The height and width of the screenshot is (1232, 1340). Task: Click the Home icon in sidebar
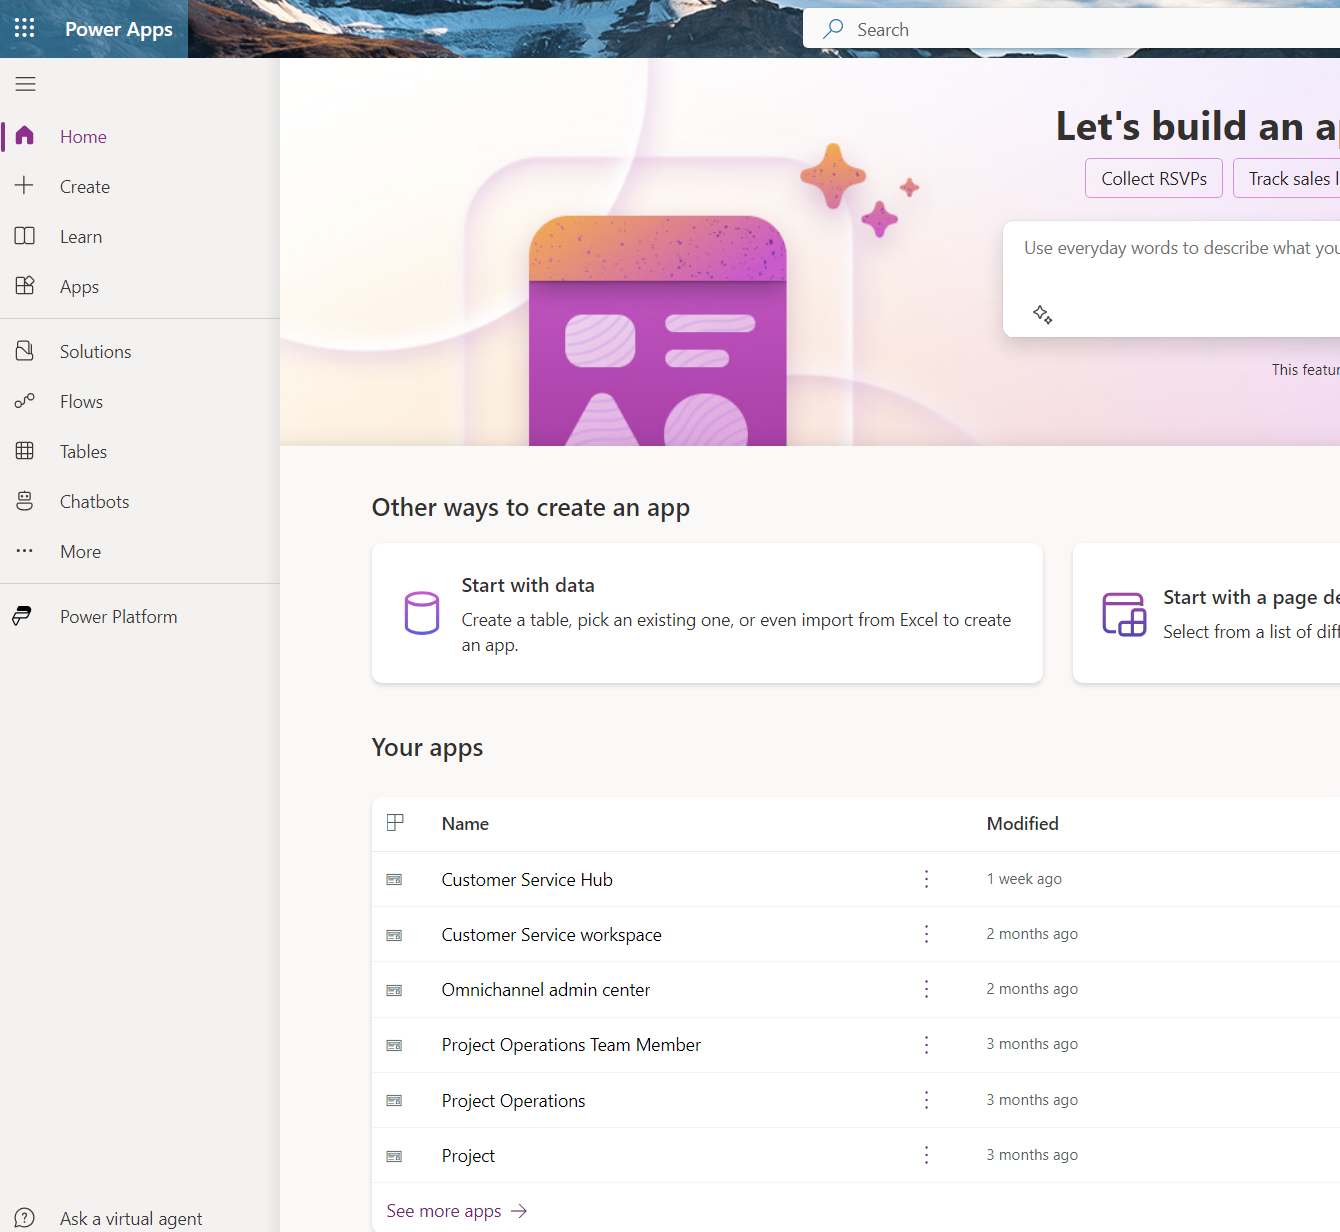tap(25, 136)
